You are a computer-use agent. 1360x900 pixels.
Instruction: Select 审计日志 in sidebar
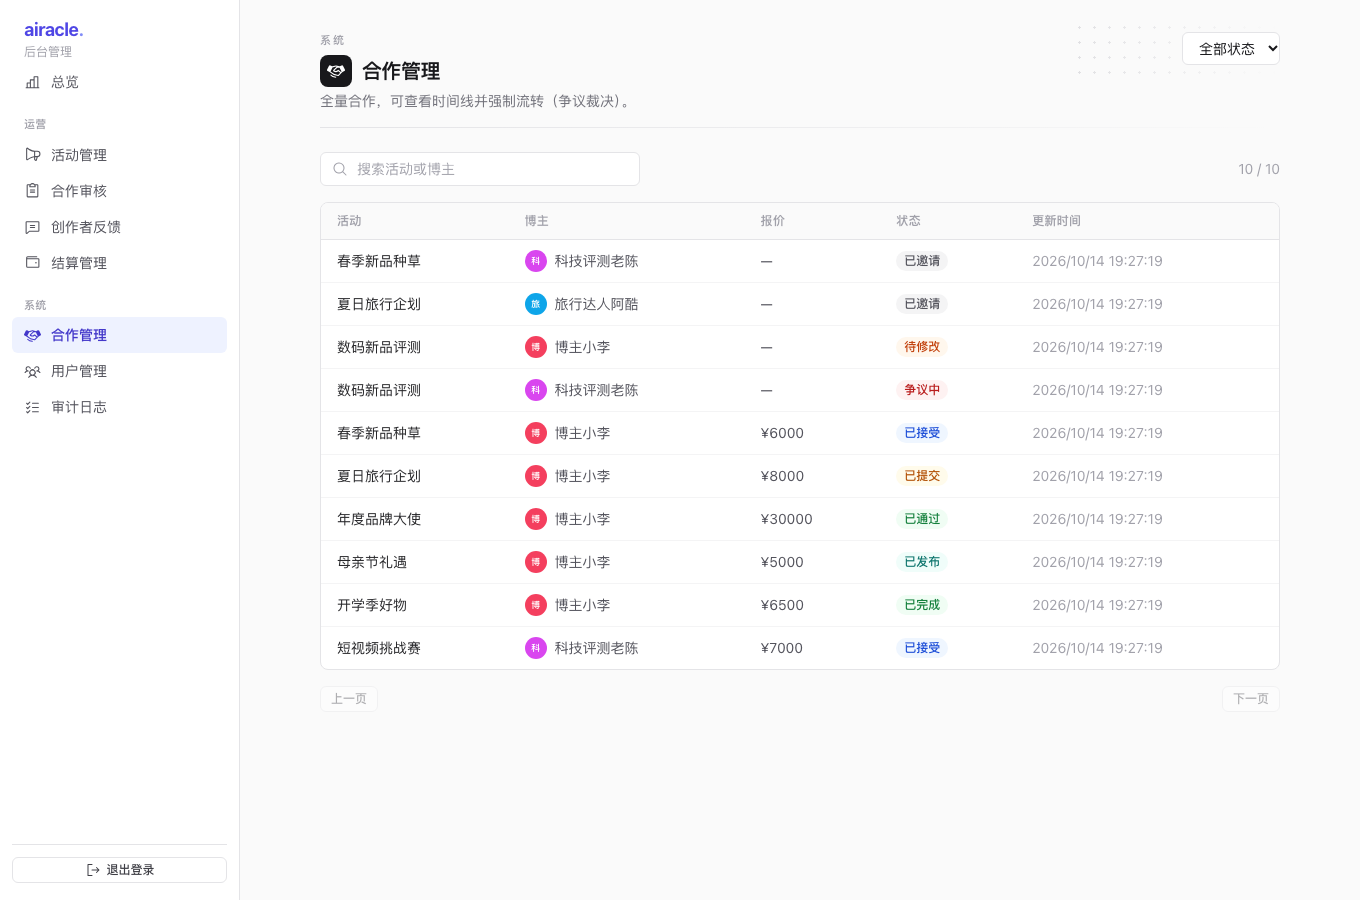(119, 407)
